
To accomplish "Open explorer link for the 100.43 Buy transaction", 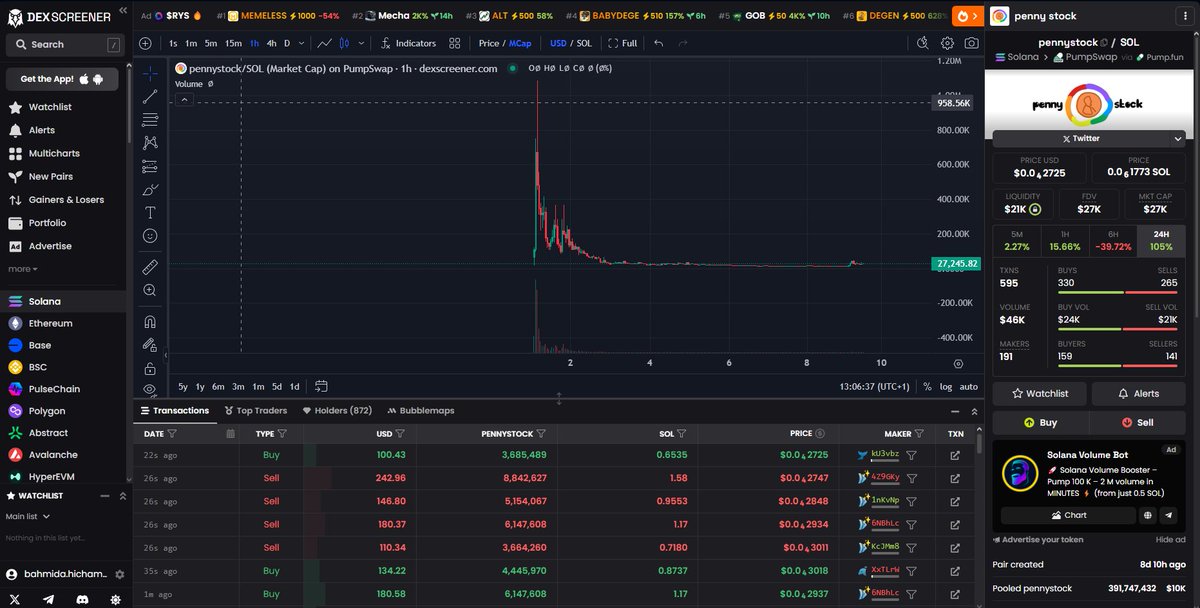I will click(955, 455).
